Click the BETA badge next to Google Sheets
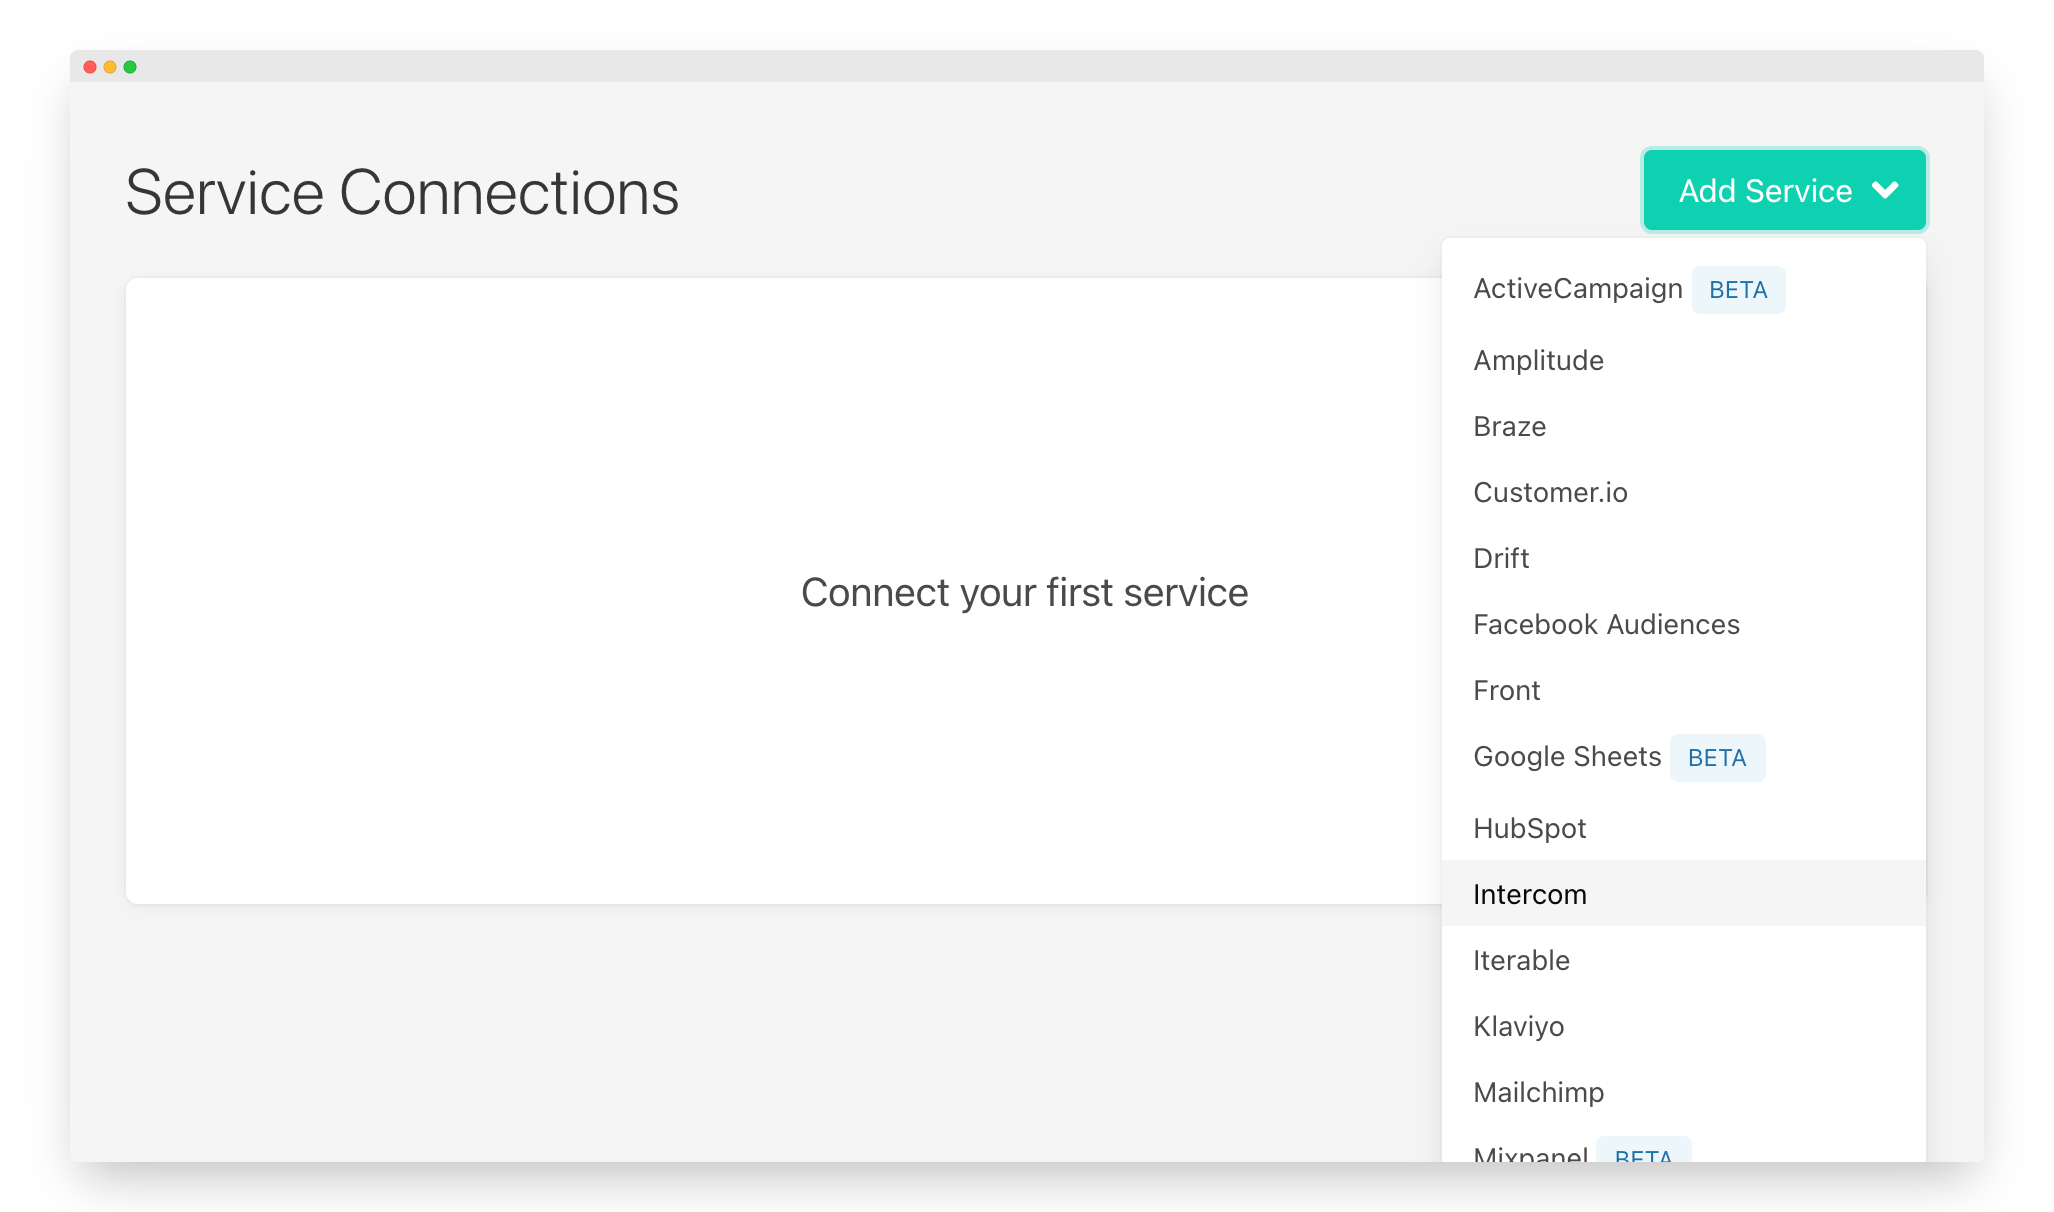This screenshot has height=1212, width=2054. pos(1717,758)
